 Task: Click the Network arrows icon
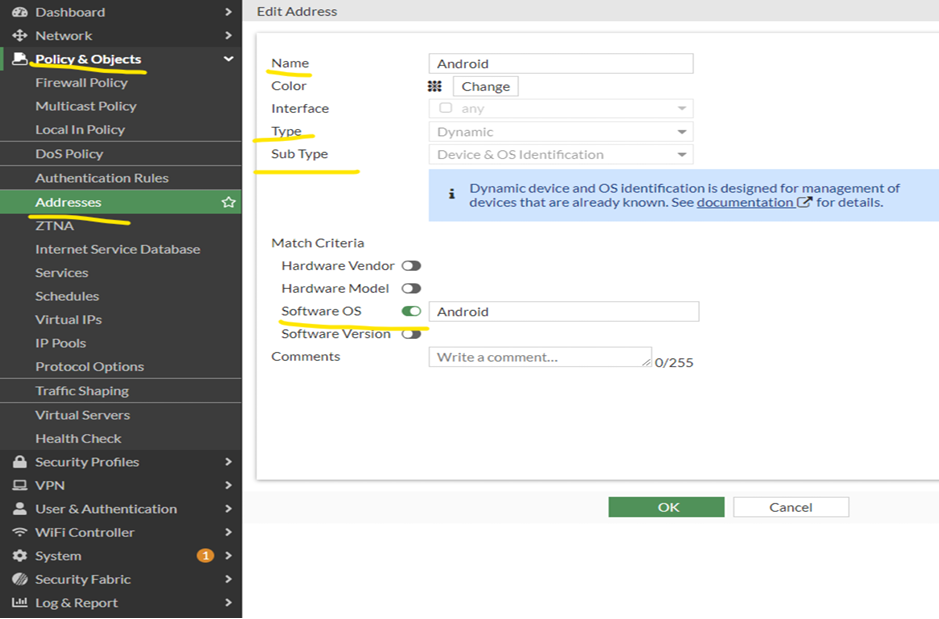(20, 35)
